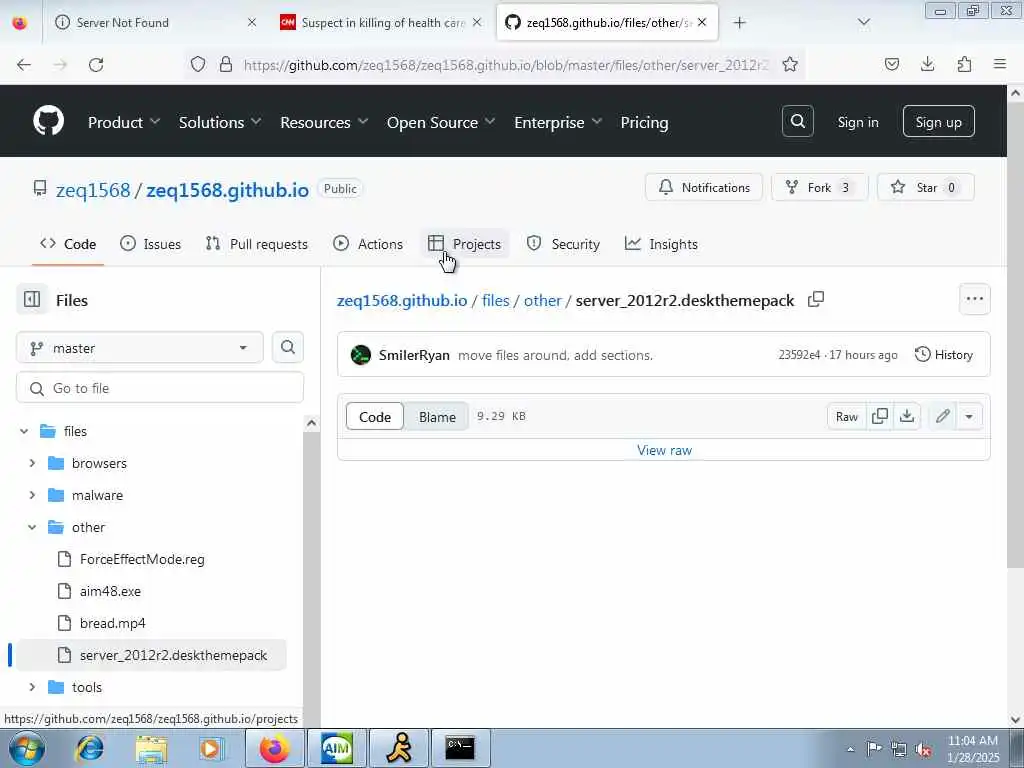Switch to the CNN Suspect in killing tab
The image size is (1024, 768).
[x=383, y=23]
